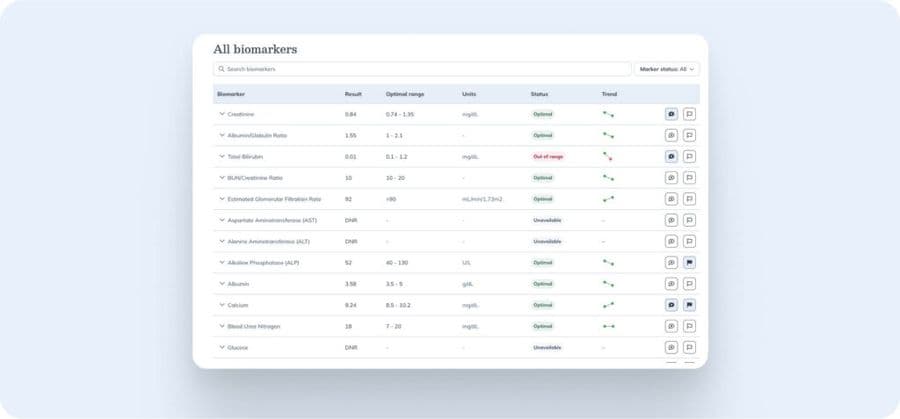Open the comment icon for Creatinine
This screenshot has height=419, width=900.
point(671,114)
